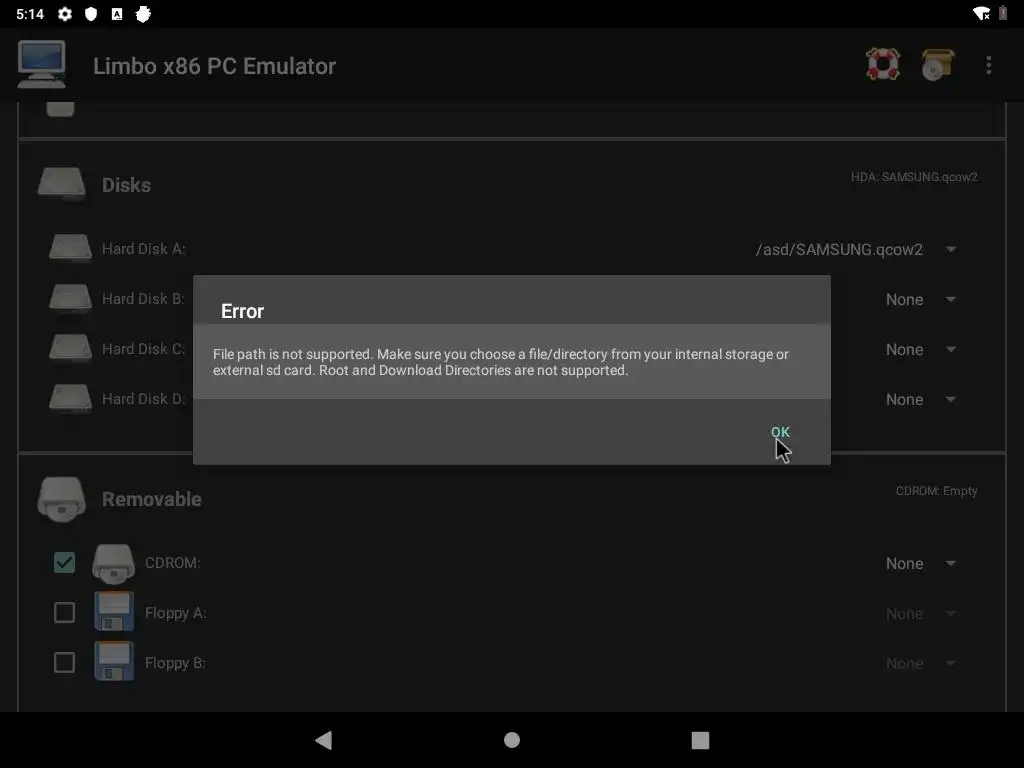Click the Hard Disk D drive icon
The height and width of the screenshot is (768, 1024).
click(x=71, y=398)
